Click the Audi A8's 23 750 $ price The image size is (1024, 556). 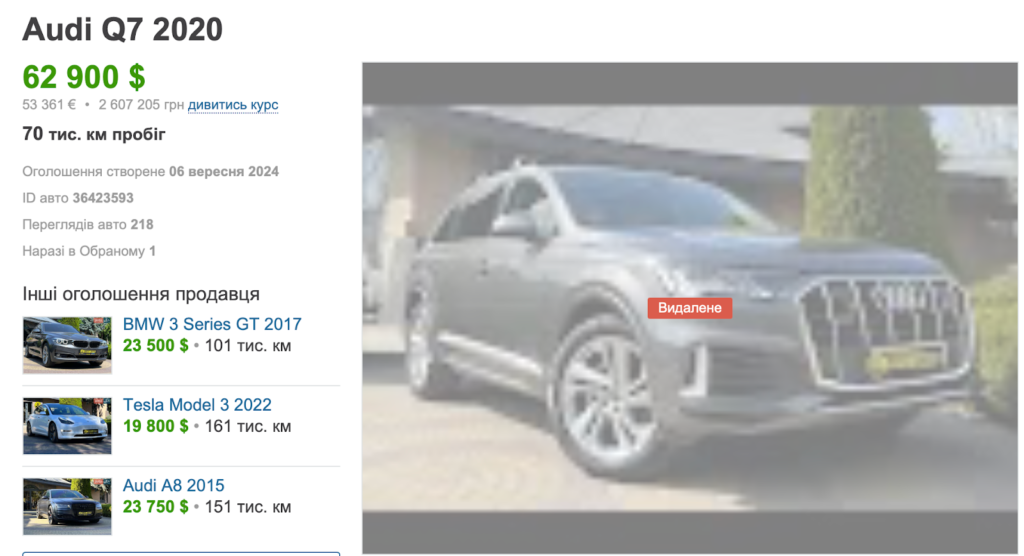tap(155, 507)
